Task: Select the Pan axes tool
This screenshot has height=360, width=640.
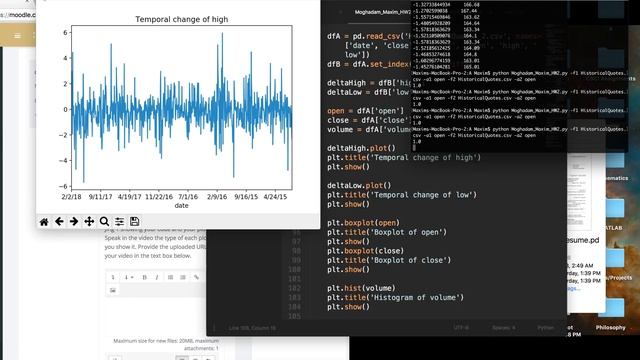Action: 89,222
